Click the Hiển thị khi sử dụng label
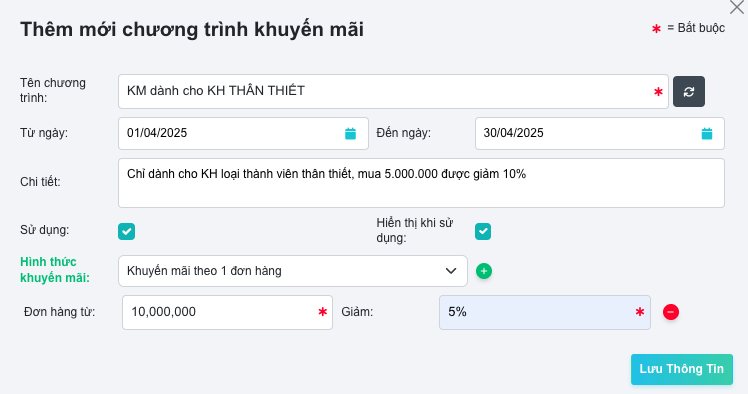748x394 pixels. click(x=415, y=230)
